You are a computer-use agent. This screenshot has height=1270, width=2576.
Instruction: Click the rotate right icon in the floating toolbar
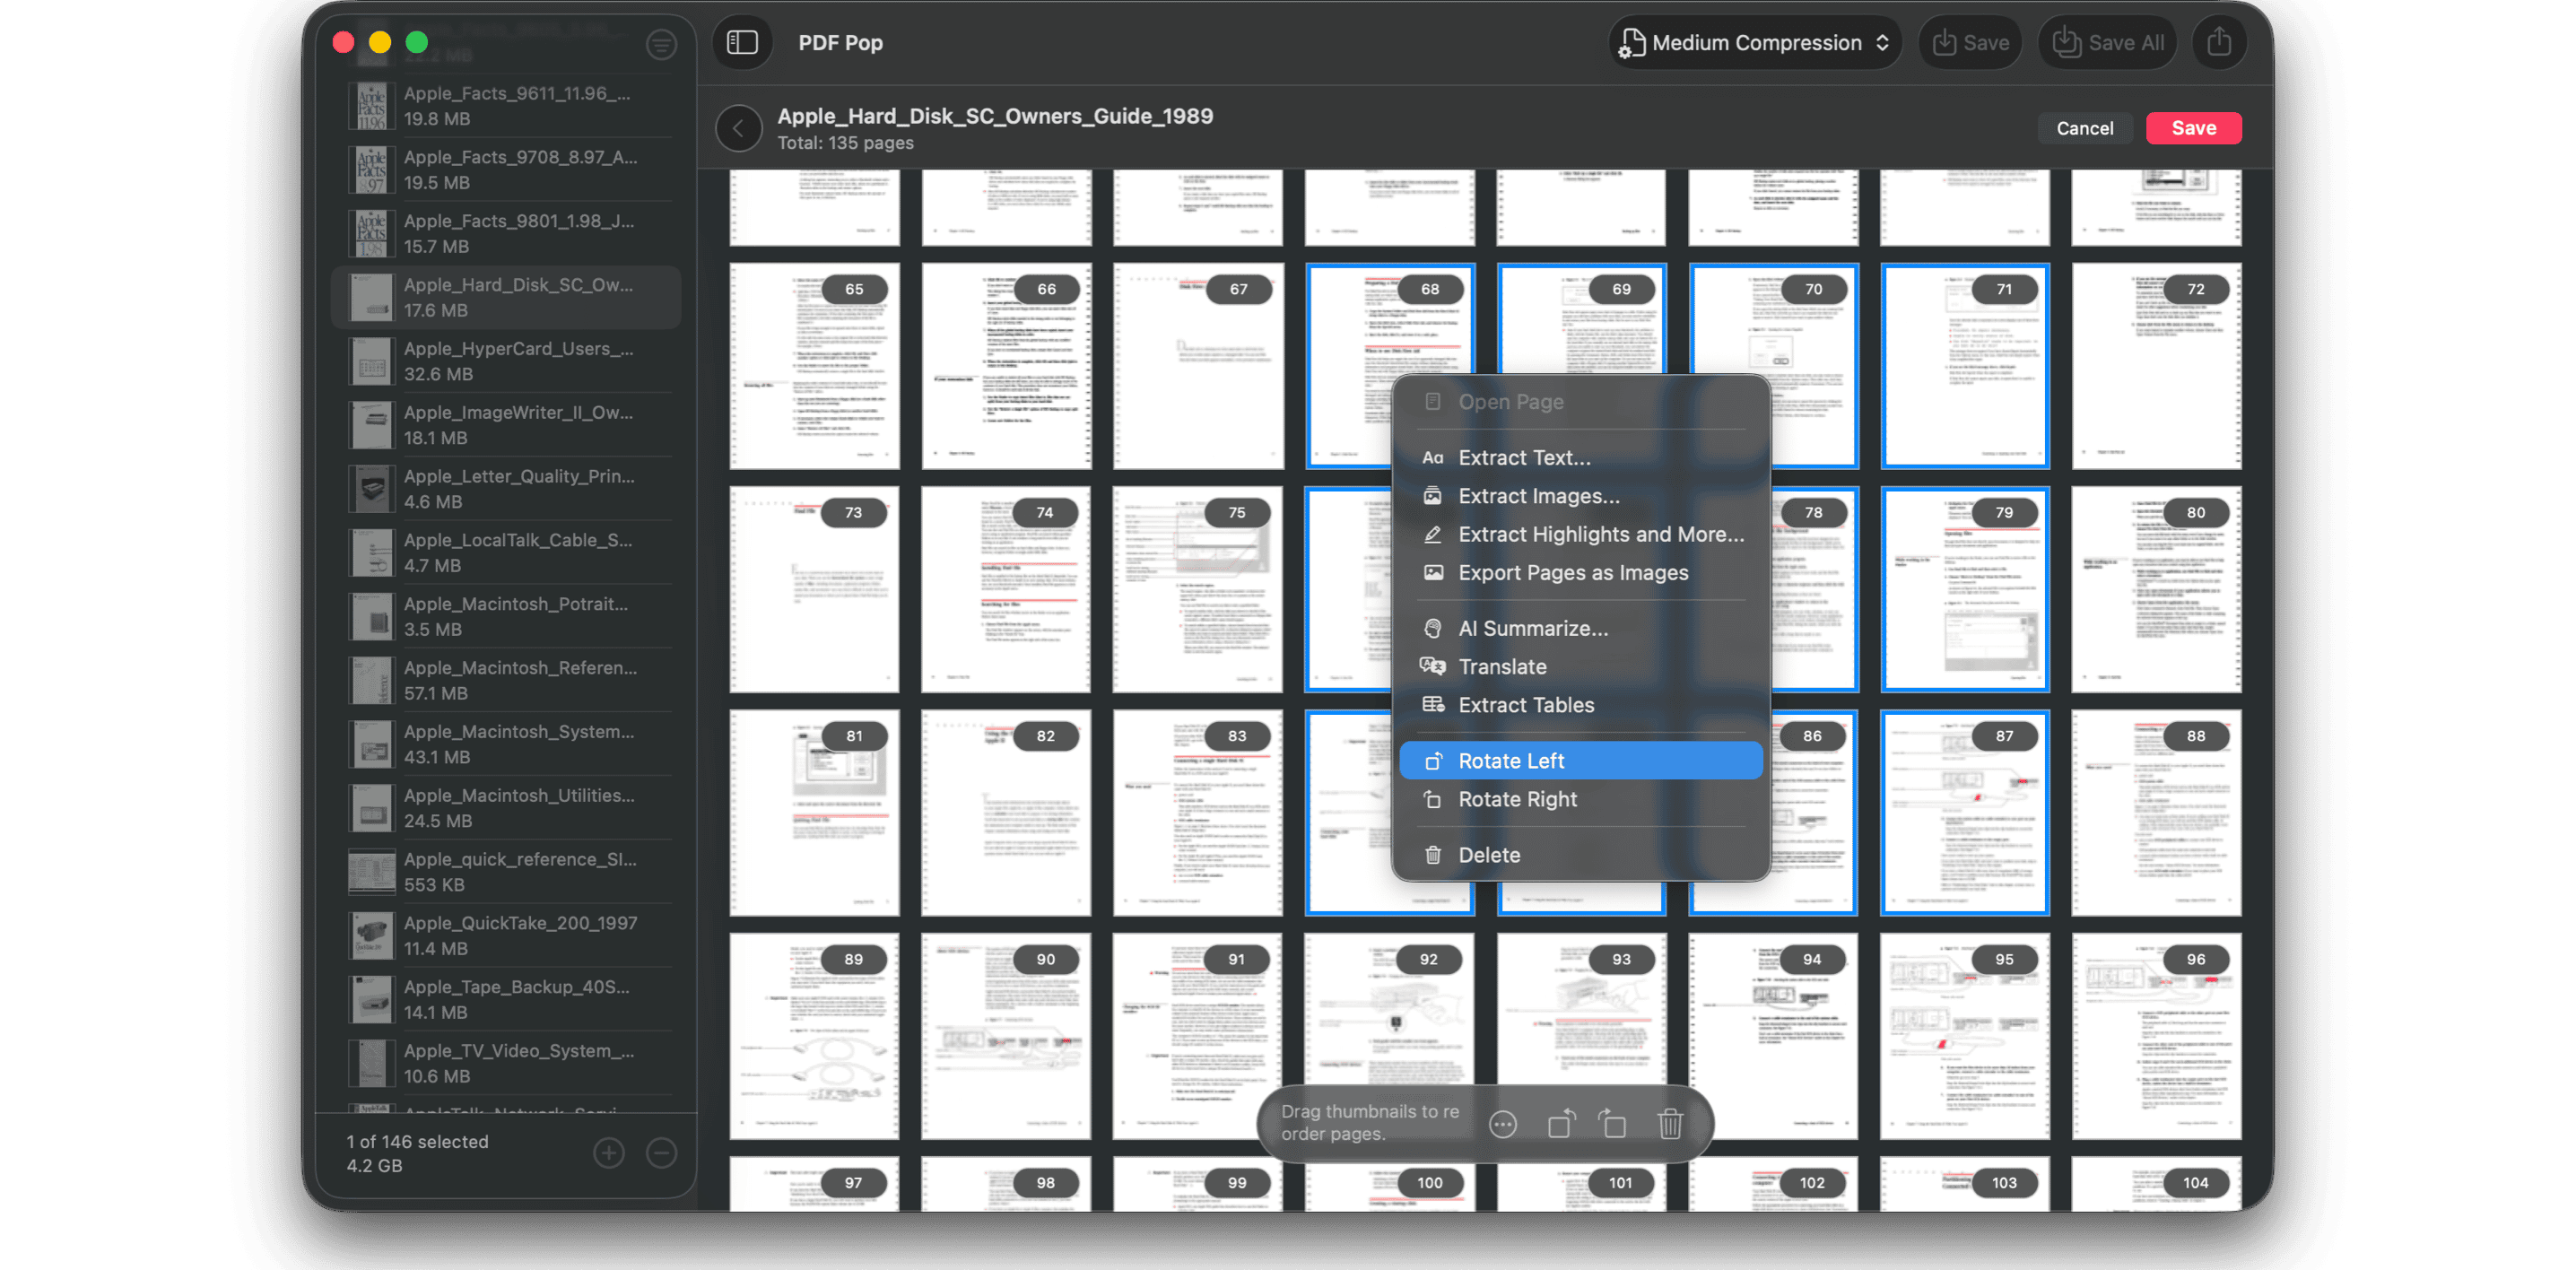[1613, 1124]
